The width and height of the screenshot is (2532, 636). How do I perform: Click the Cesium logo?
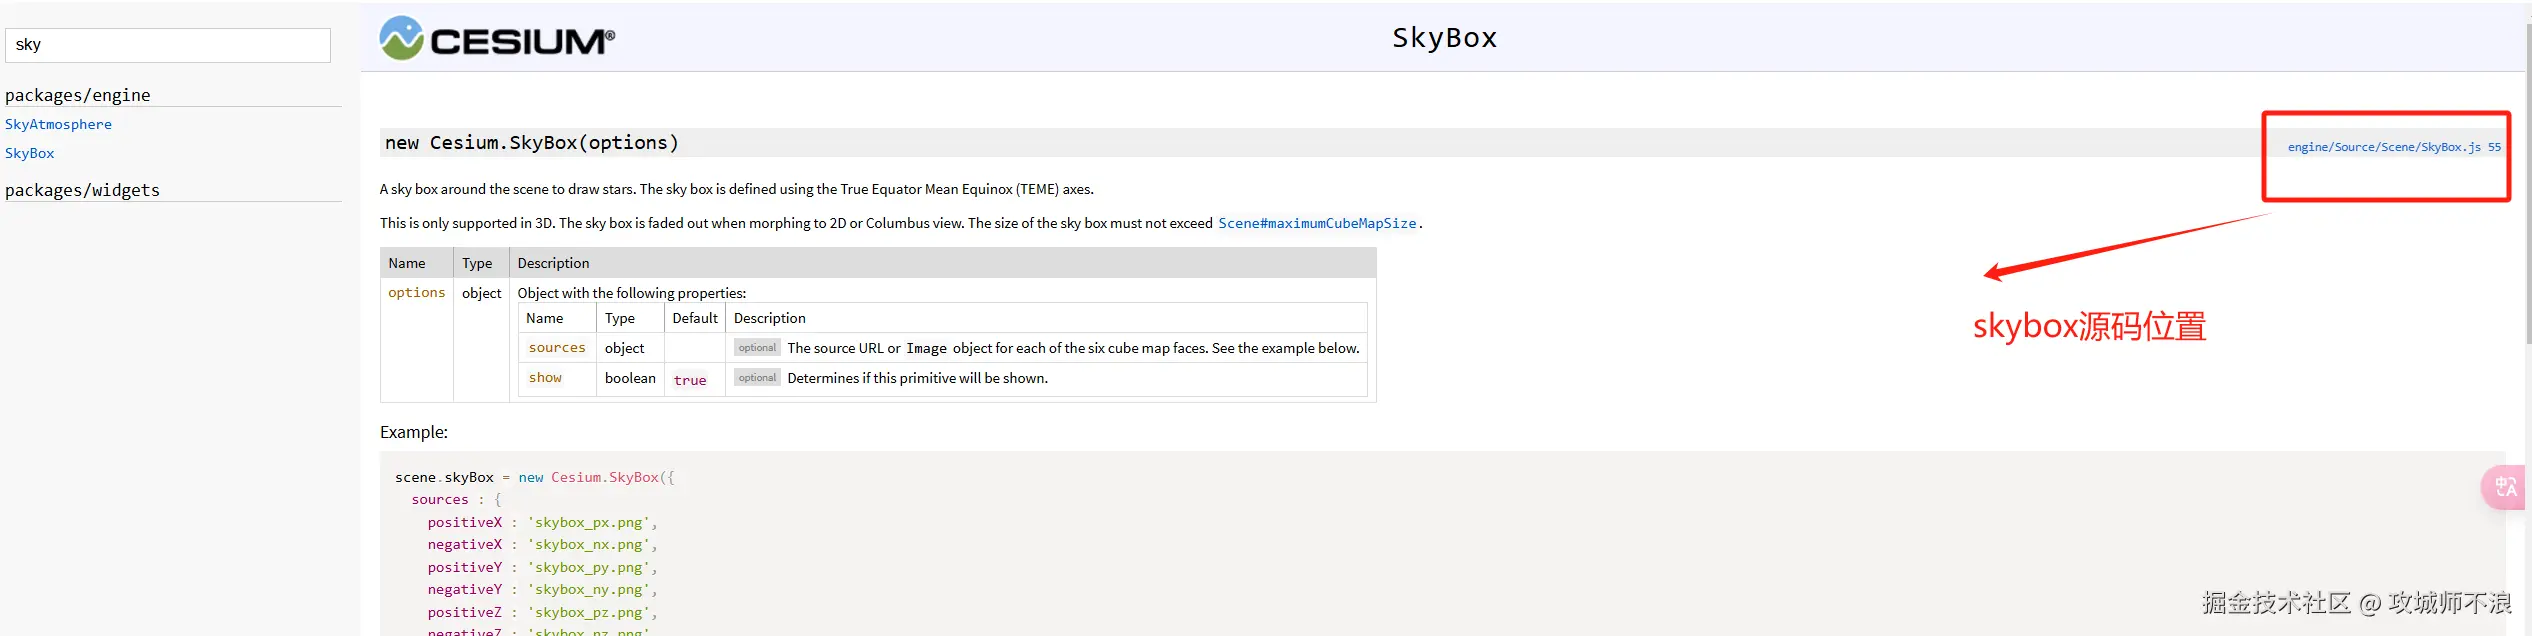click(497, 39)
